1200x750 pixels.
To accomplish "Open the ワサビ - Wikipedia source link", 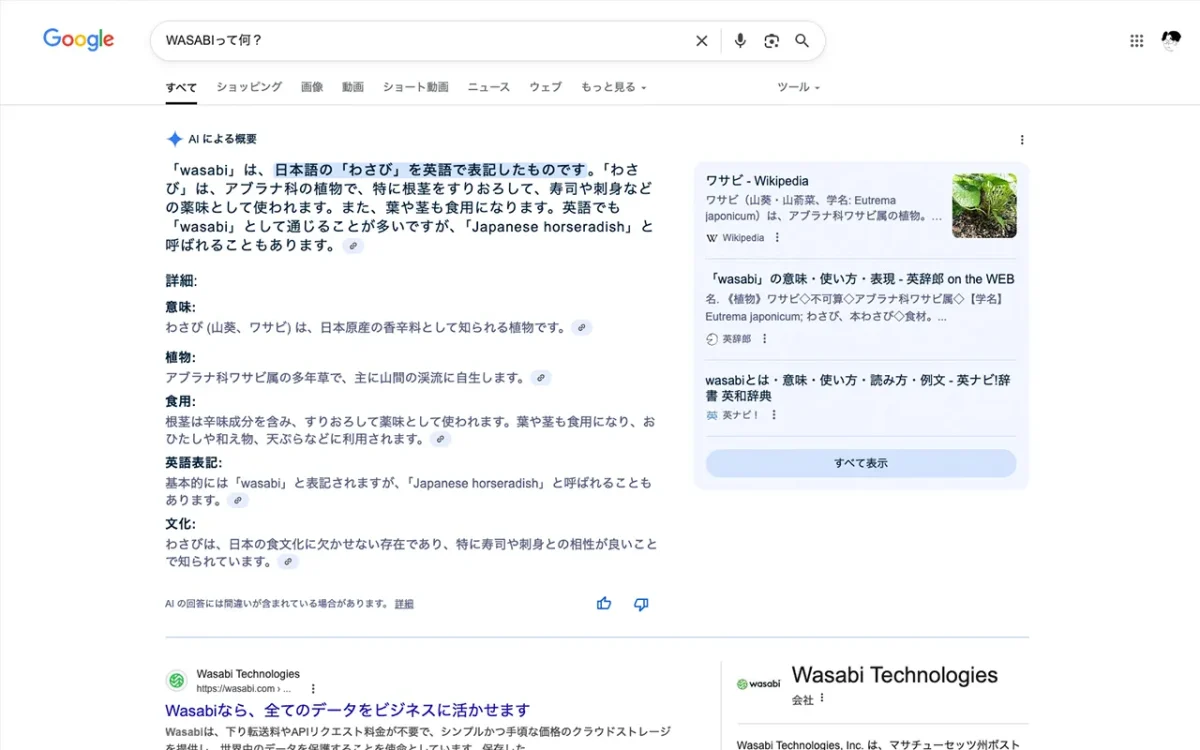I will point(757,181).
